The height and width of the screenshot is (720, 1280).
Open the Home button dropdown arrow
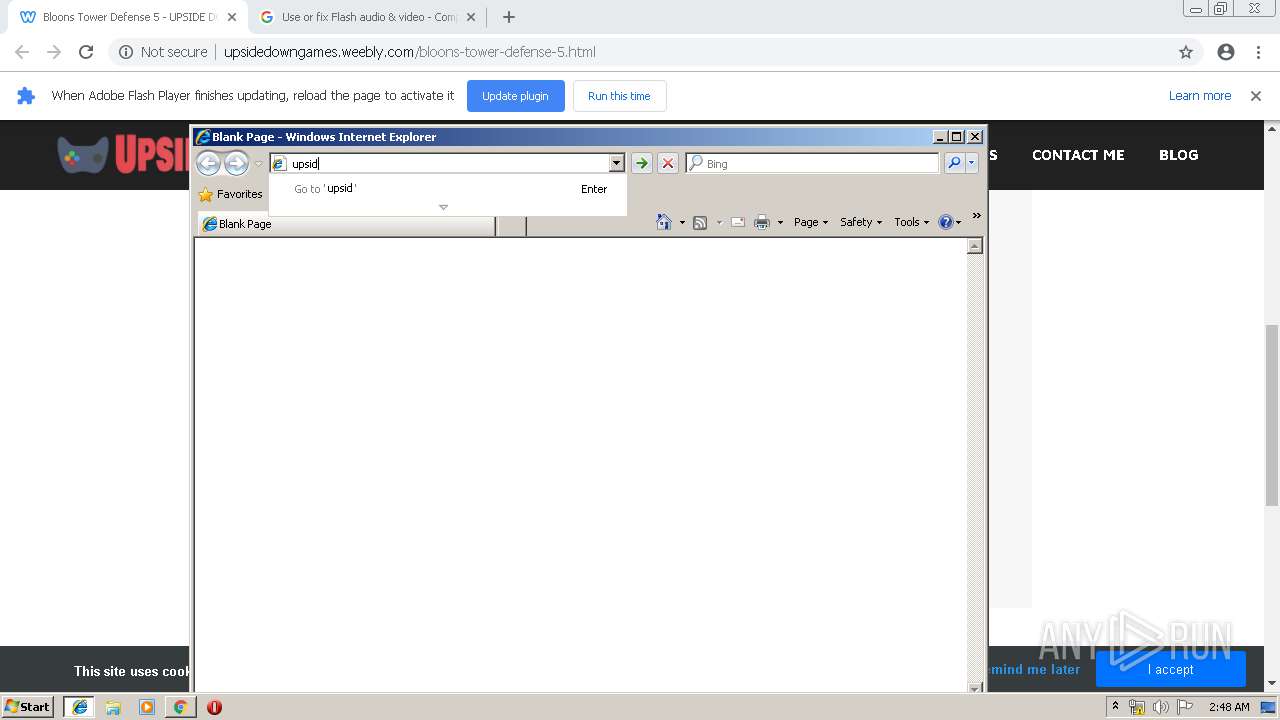[x=682, y=222]
